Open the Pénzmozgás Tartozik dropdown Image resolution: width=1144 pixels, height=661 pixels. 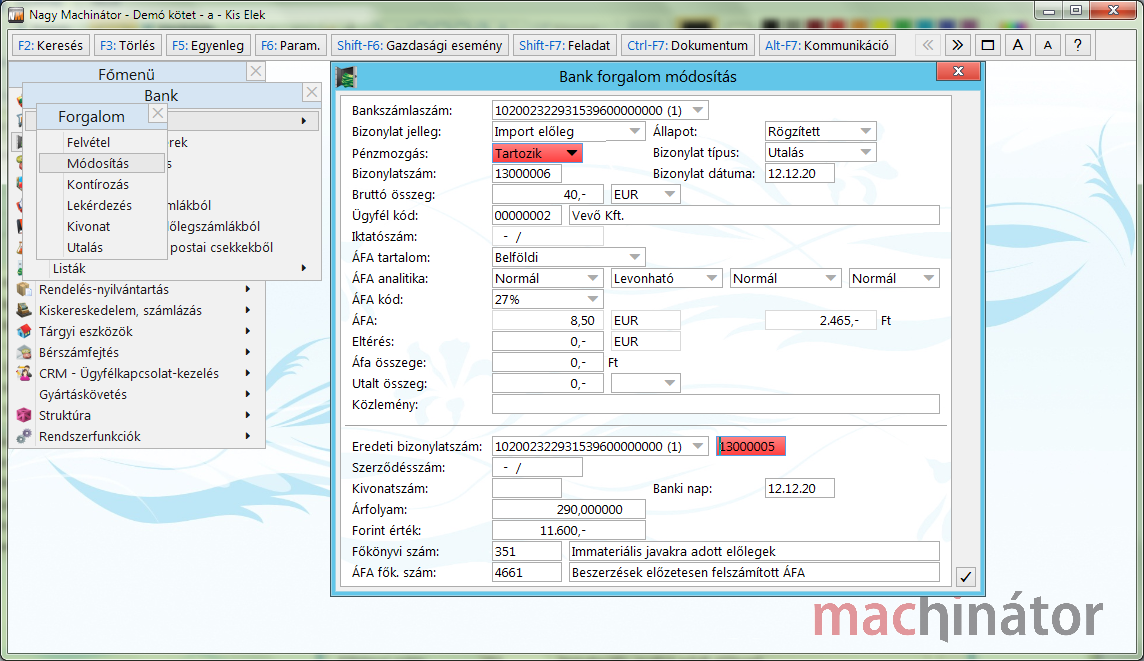[572, 153]
